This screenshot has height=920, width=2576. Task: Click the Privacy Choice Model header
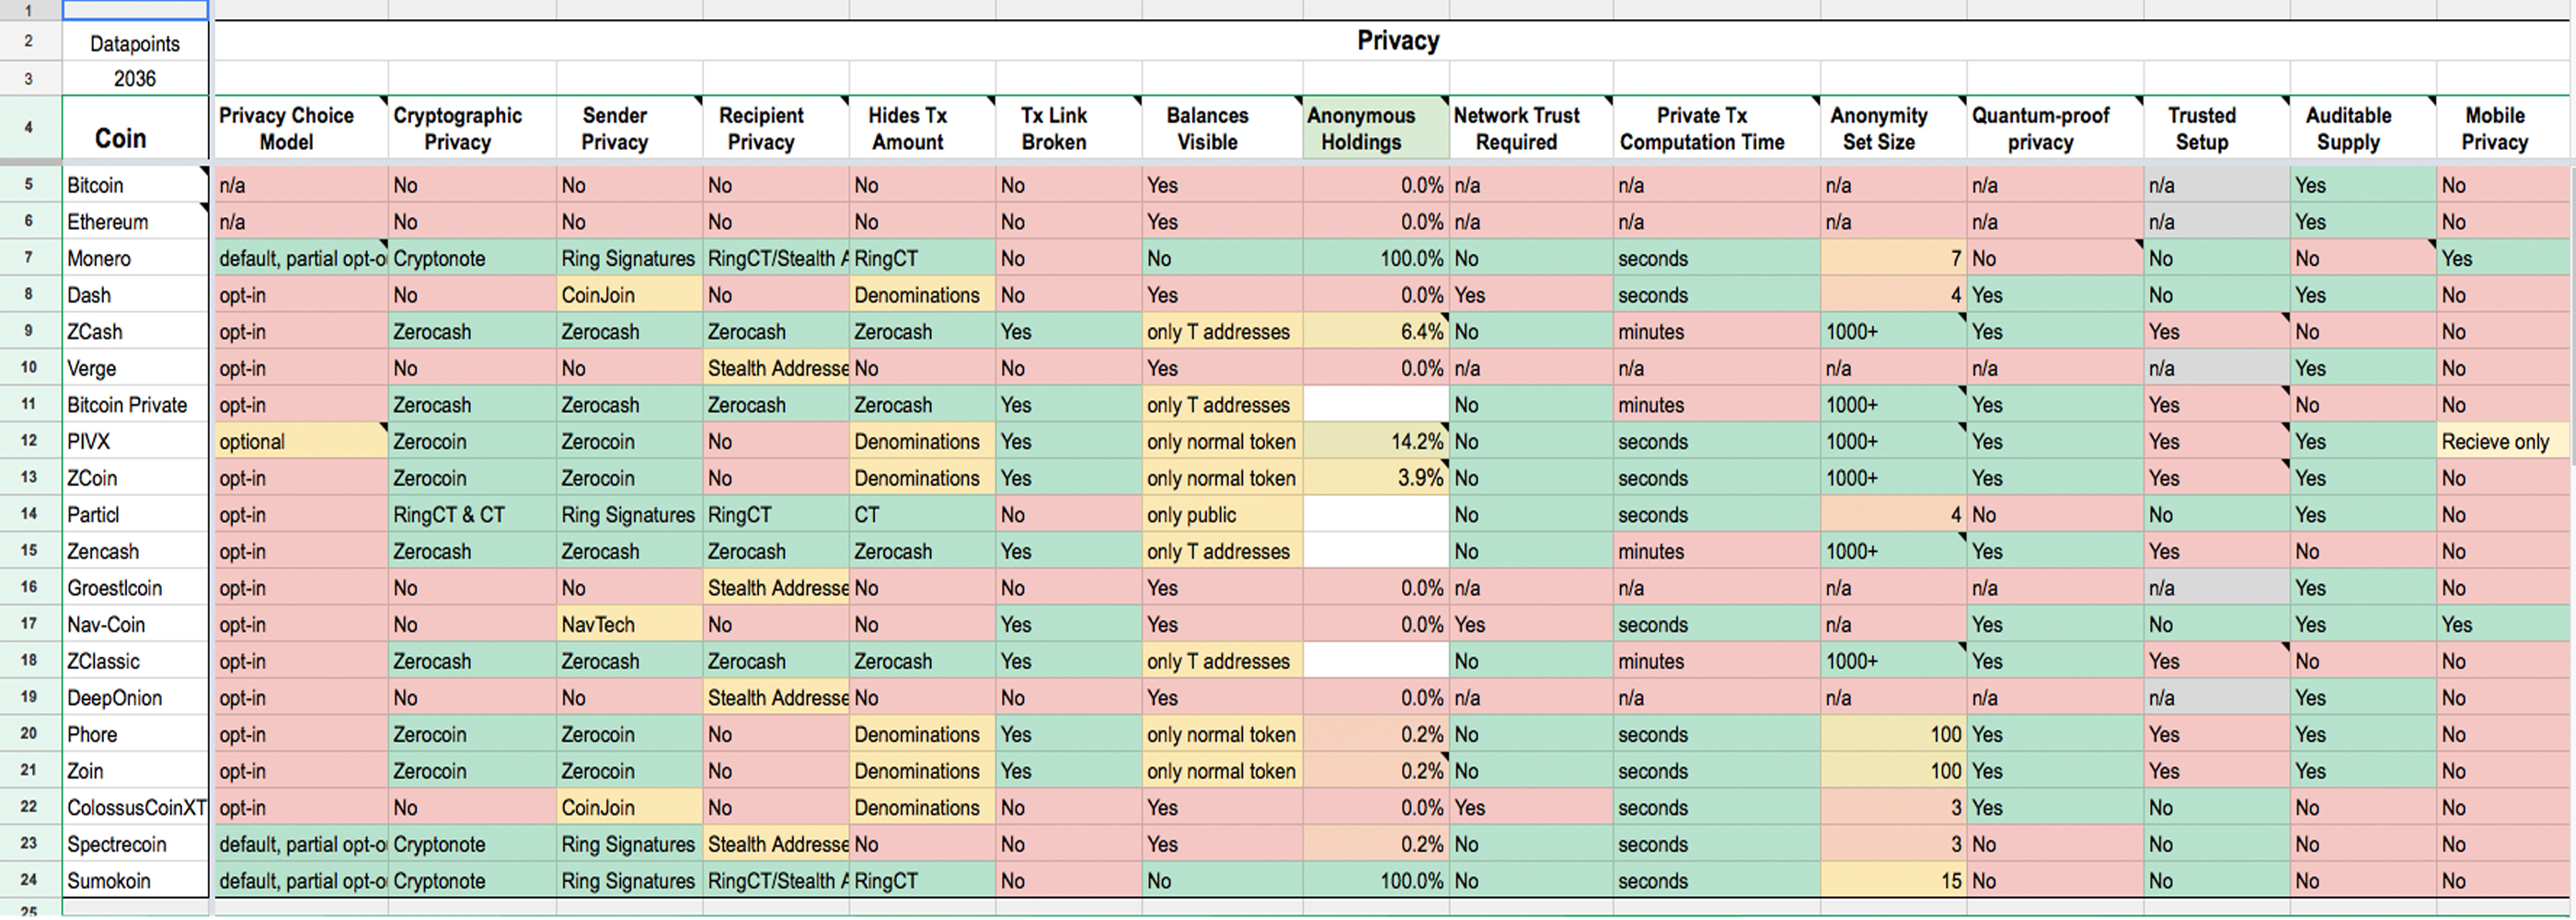click(x=301, y=128)
